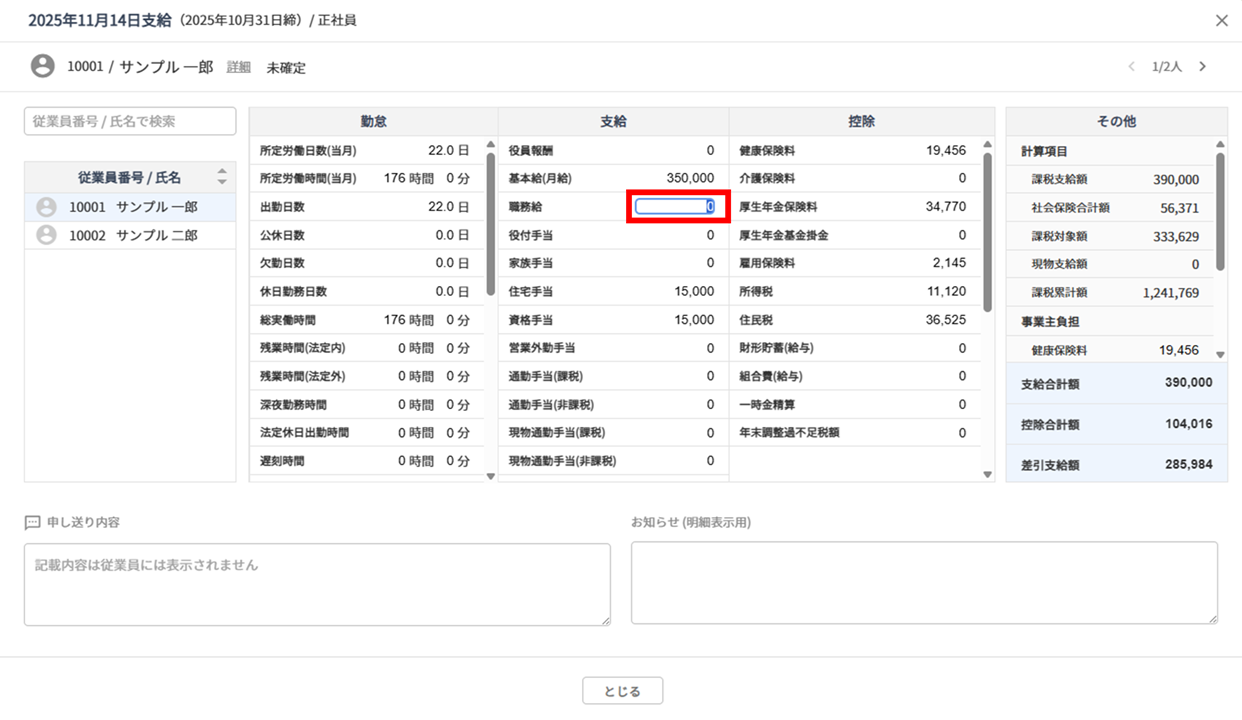Click the お知らせ (明細表示用) text area

[x=924, y=583]
